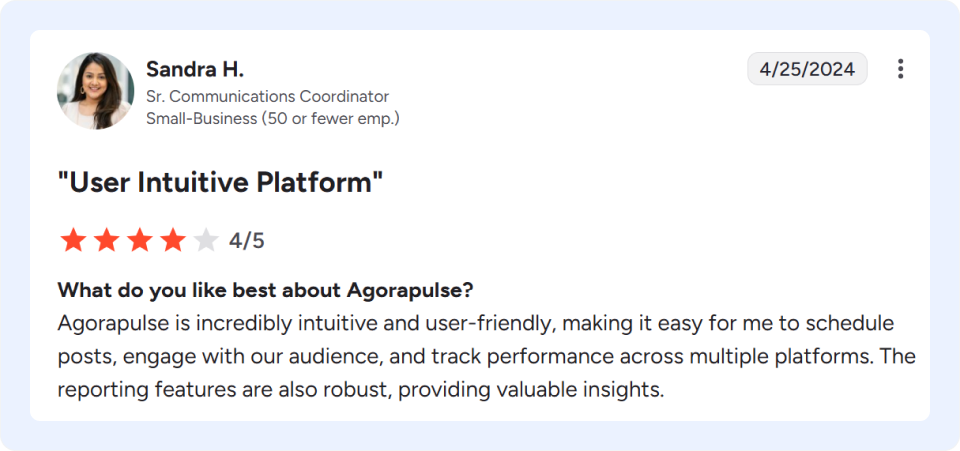This screenshot has width=960, height=451.
Task: Select the 4/25/2024 date badge
Action: pos(807,69)
